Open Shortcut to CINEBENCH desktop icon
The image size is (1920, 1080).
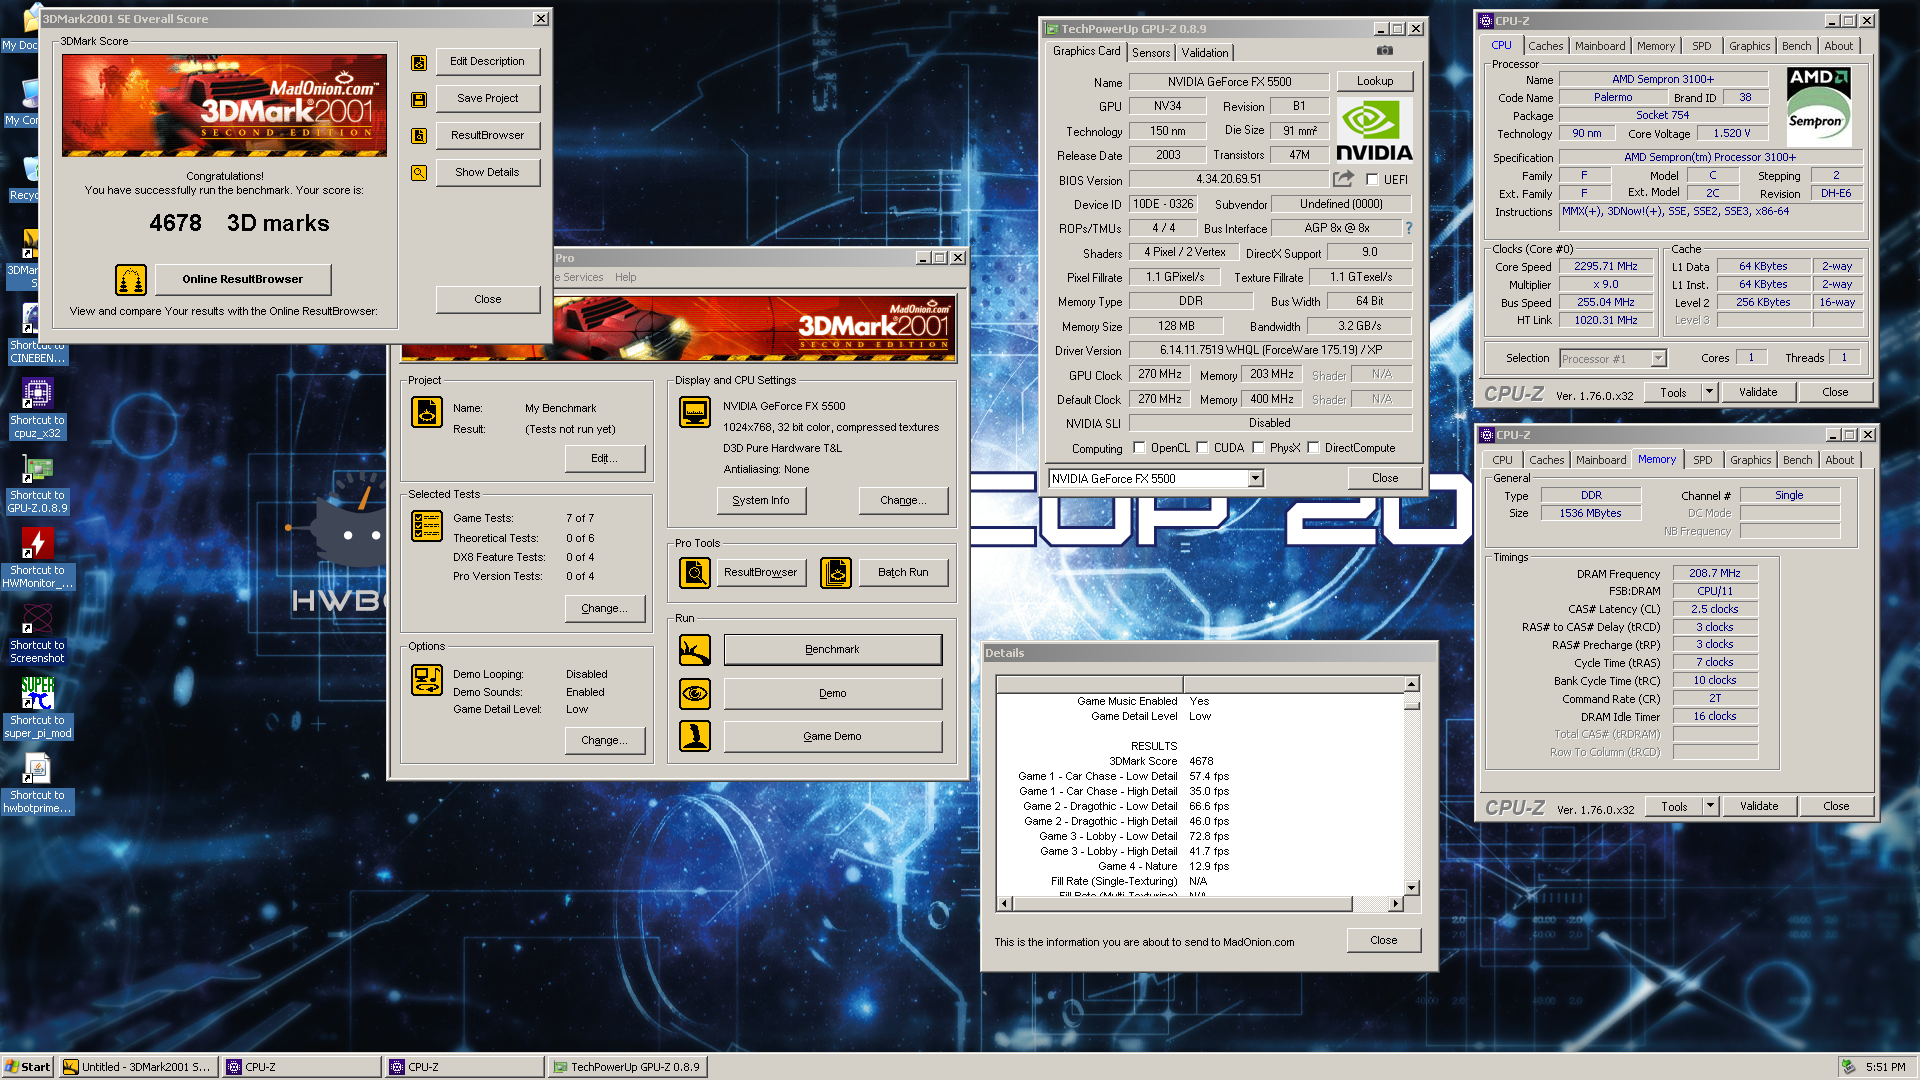click(x=38, y=335)
